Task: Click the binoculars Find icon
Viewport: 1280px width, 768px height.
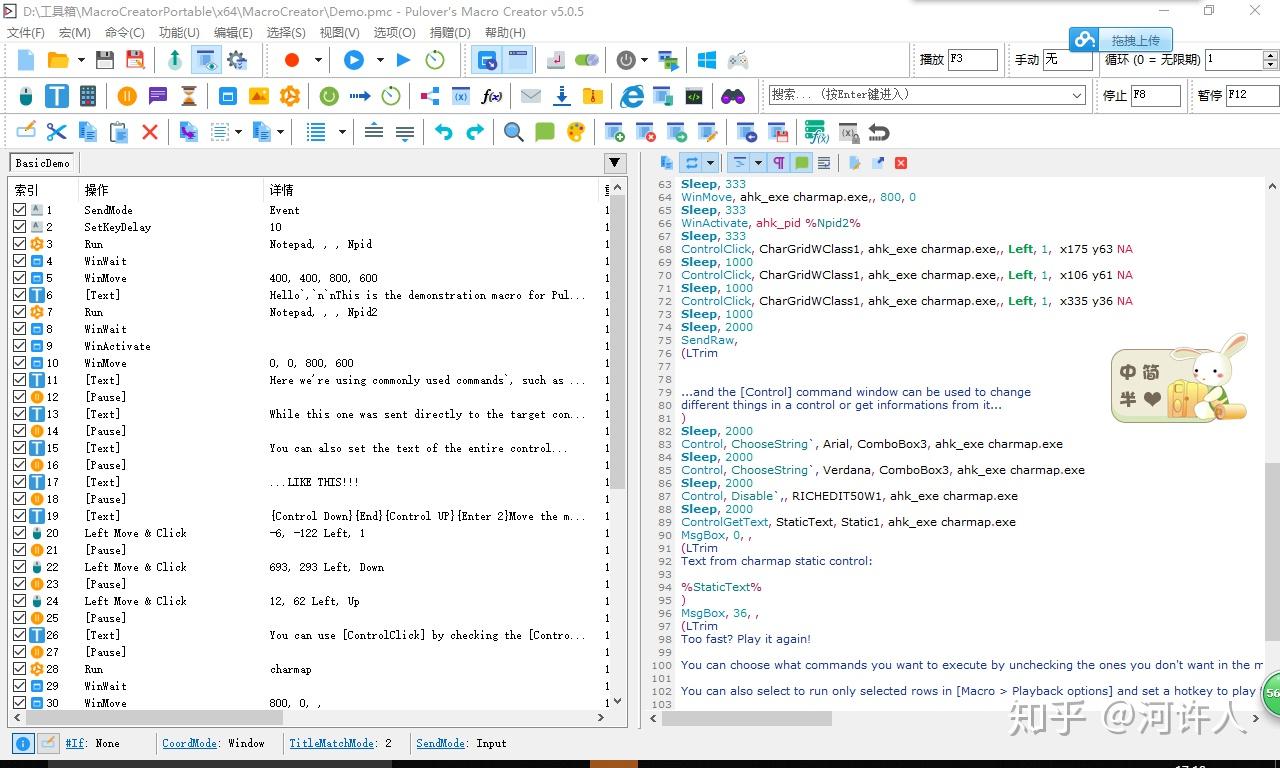Action: tap(733, 96)
